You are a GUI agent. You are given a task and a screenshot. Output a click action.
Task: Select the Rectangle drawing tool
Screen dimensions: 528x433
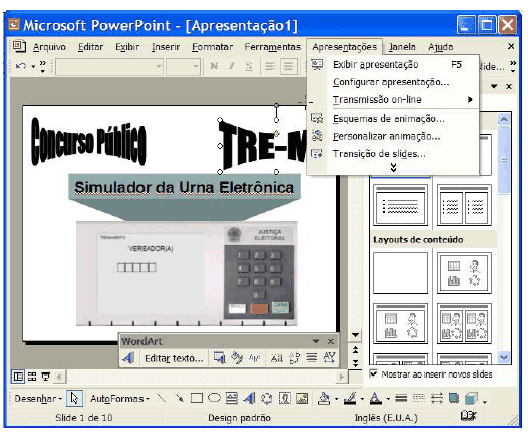pos(197,399)
